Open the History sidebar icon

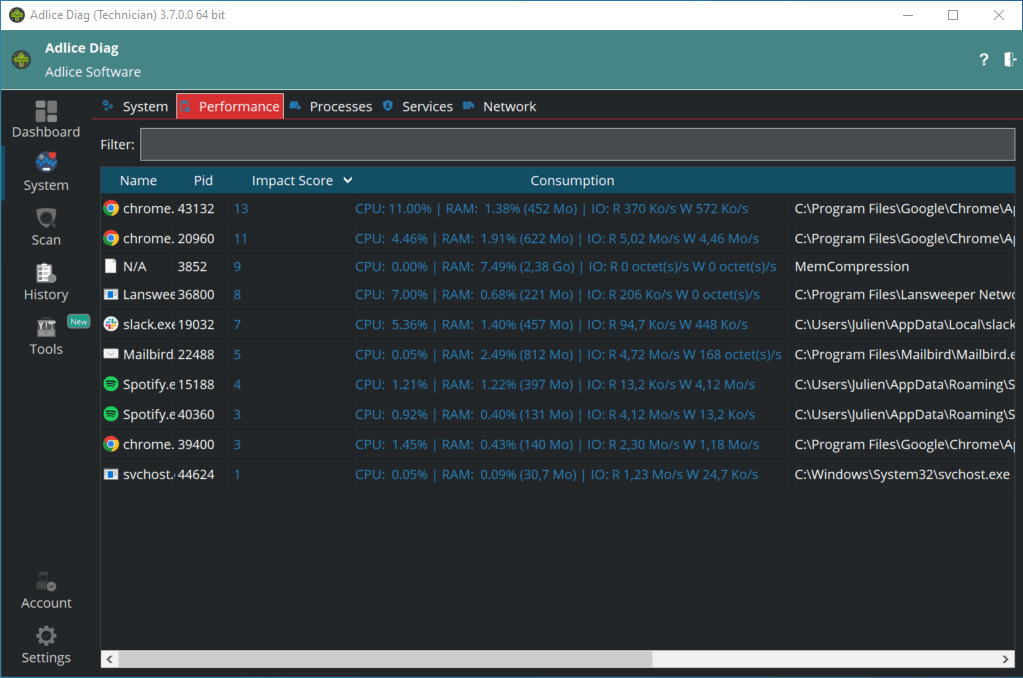point(46,273)
